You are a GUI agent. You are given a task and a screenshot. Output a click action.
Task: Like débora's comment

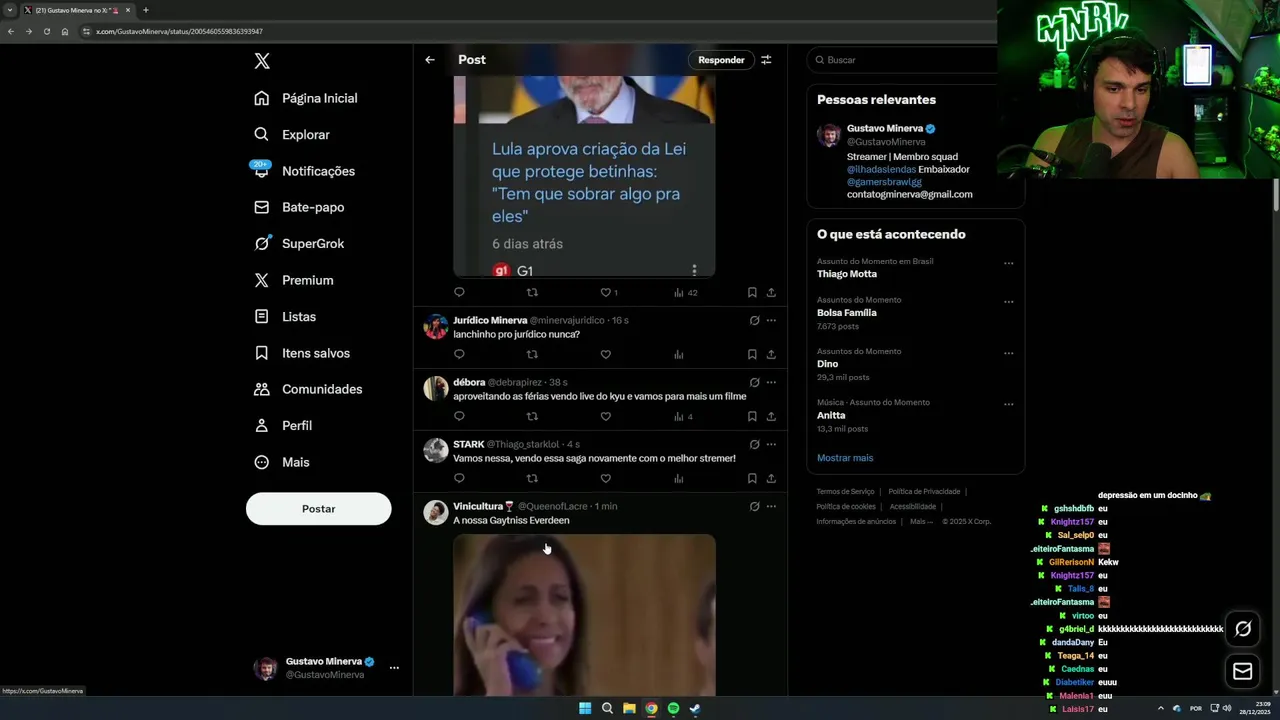(605, 416)
